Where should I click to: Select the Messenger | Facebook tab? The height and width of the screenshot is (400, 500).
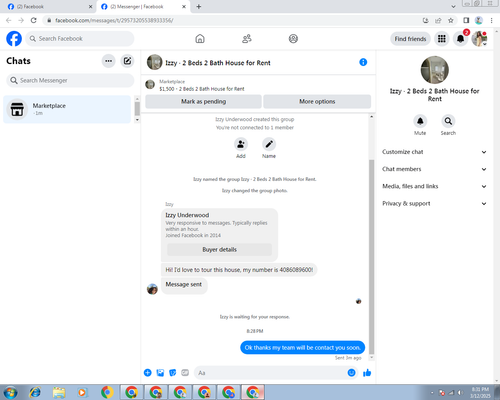tap(143, 7)
